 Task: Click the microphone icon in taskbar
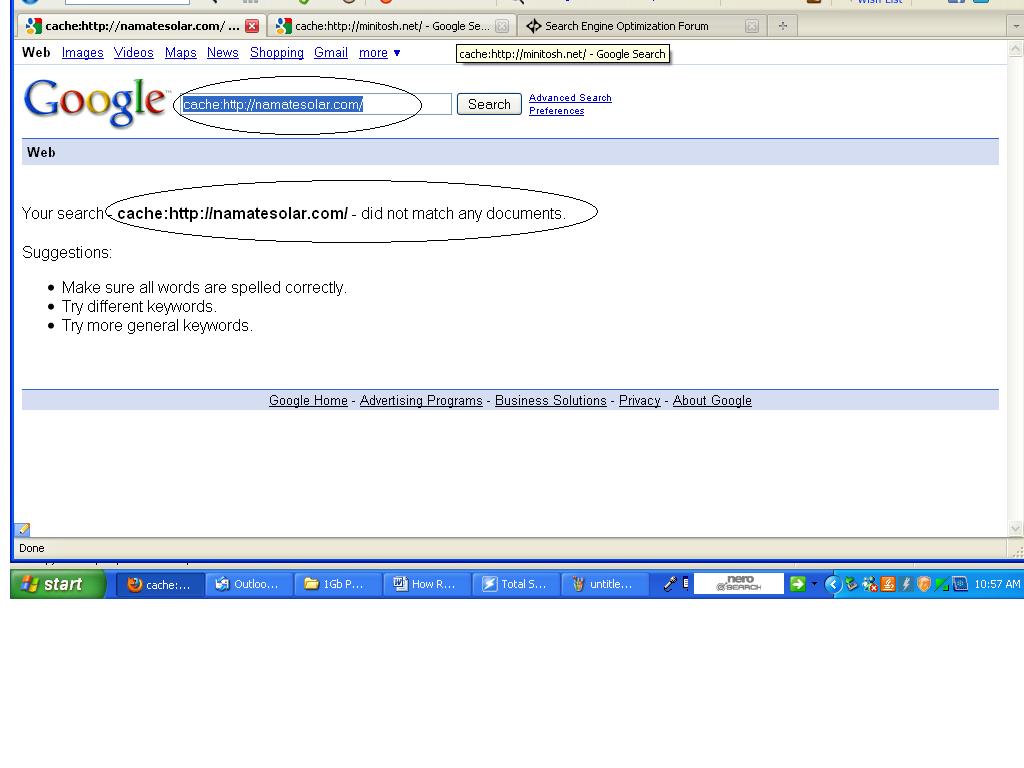point(669,584)
